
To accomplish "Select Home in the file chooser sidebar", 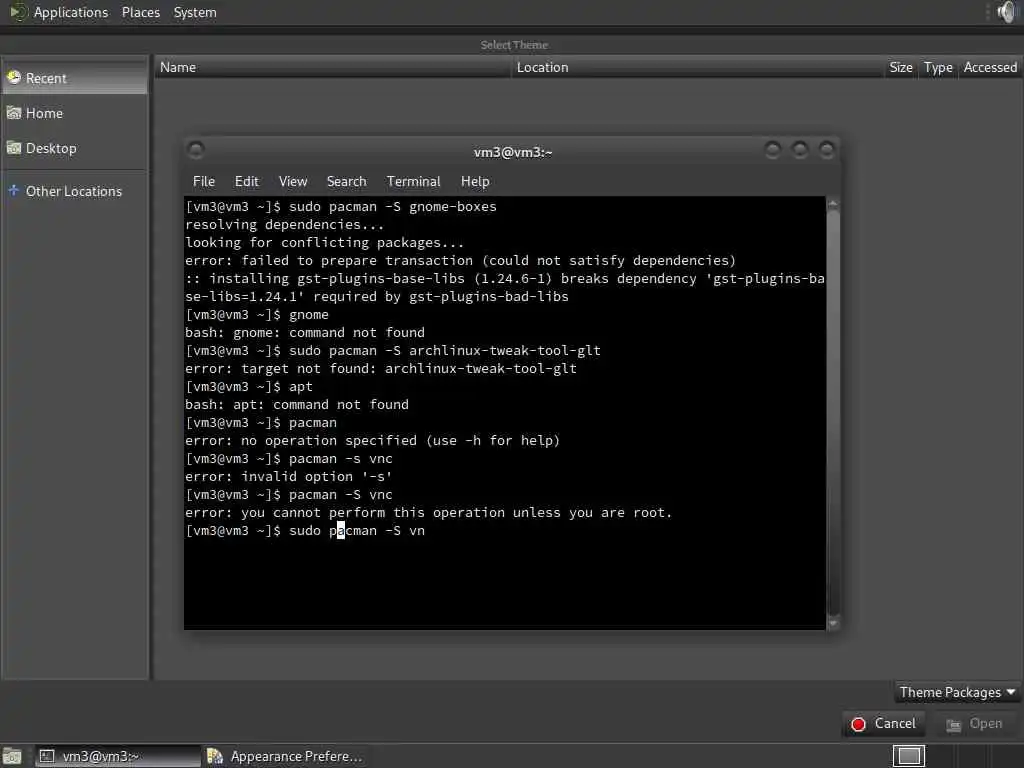I will coord(74,114).
